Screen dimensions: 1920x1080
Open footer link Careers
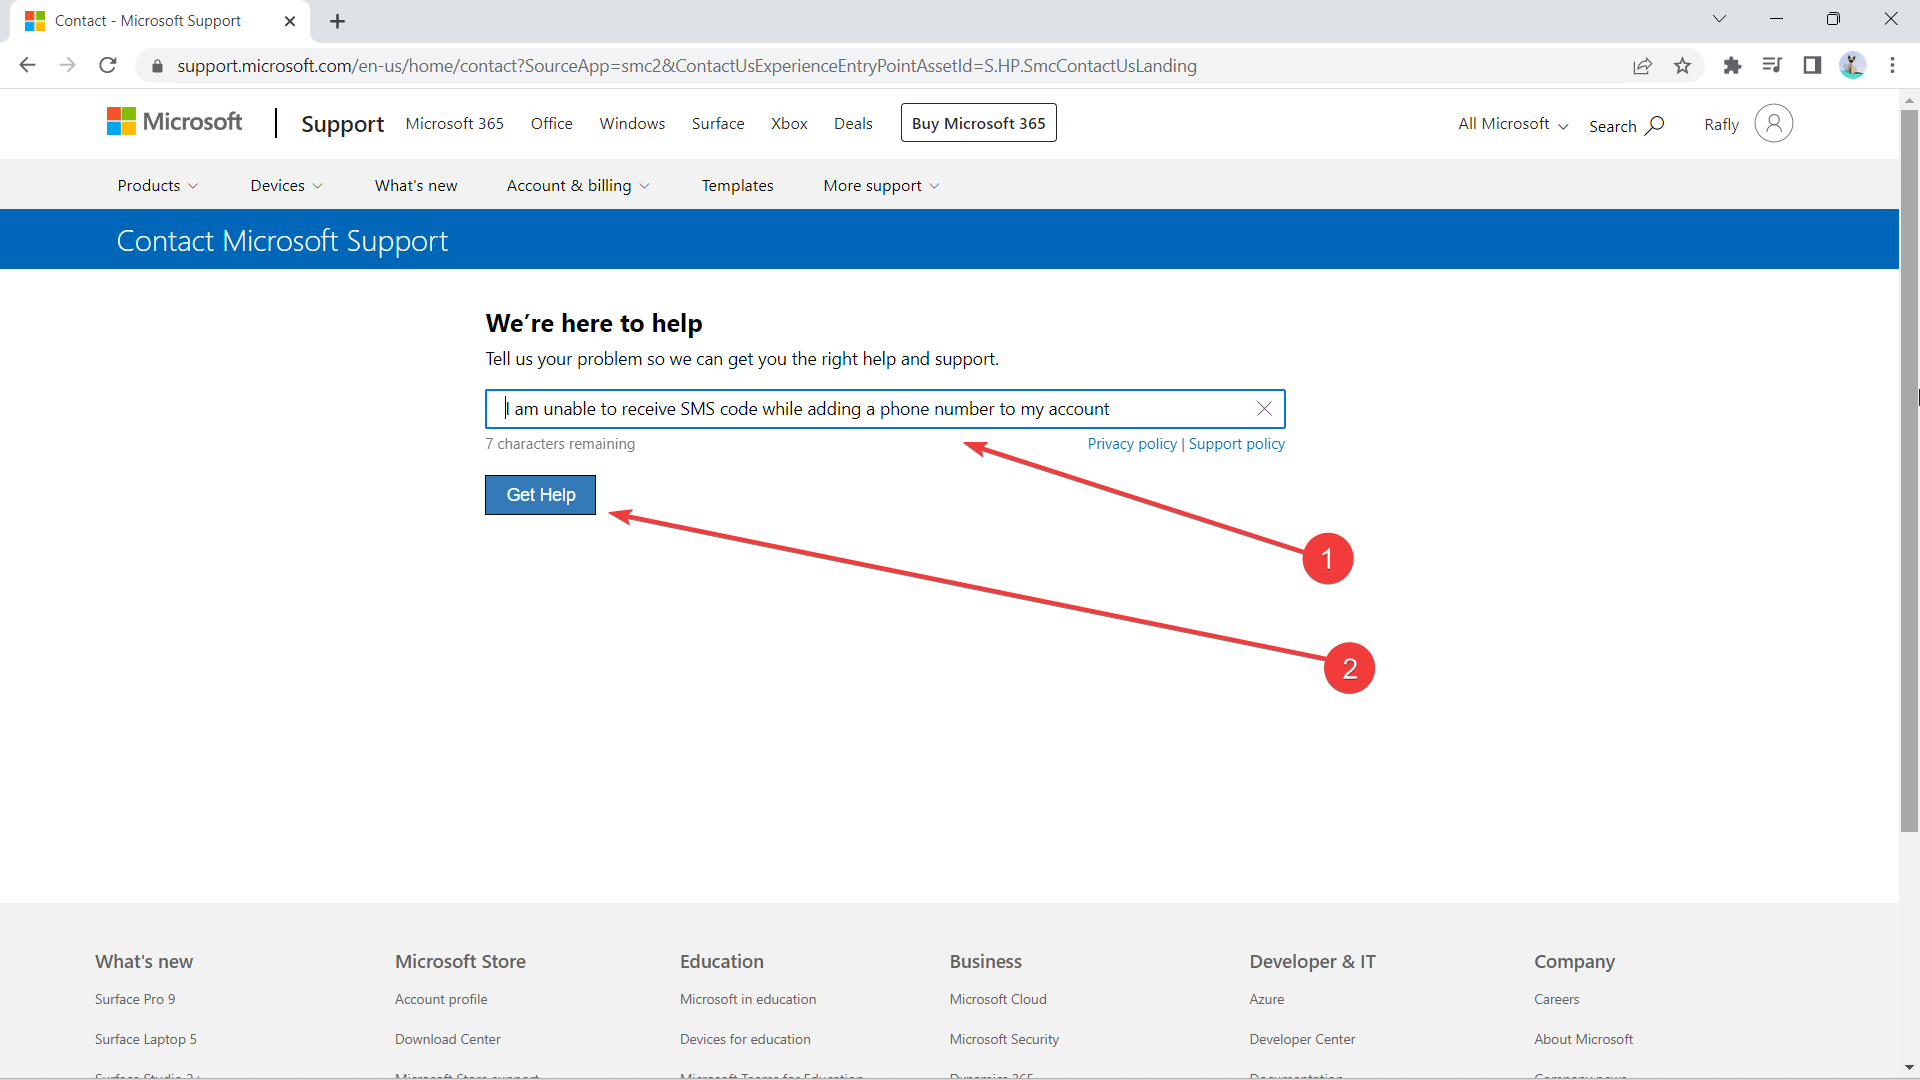[1557, 1000]
